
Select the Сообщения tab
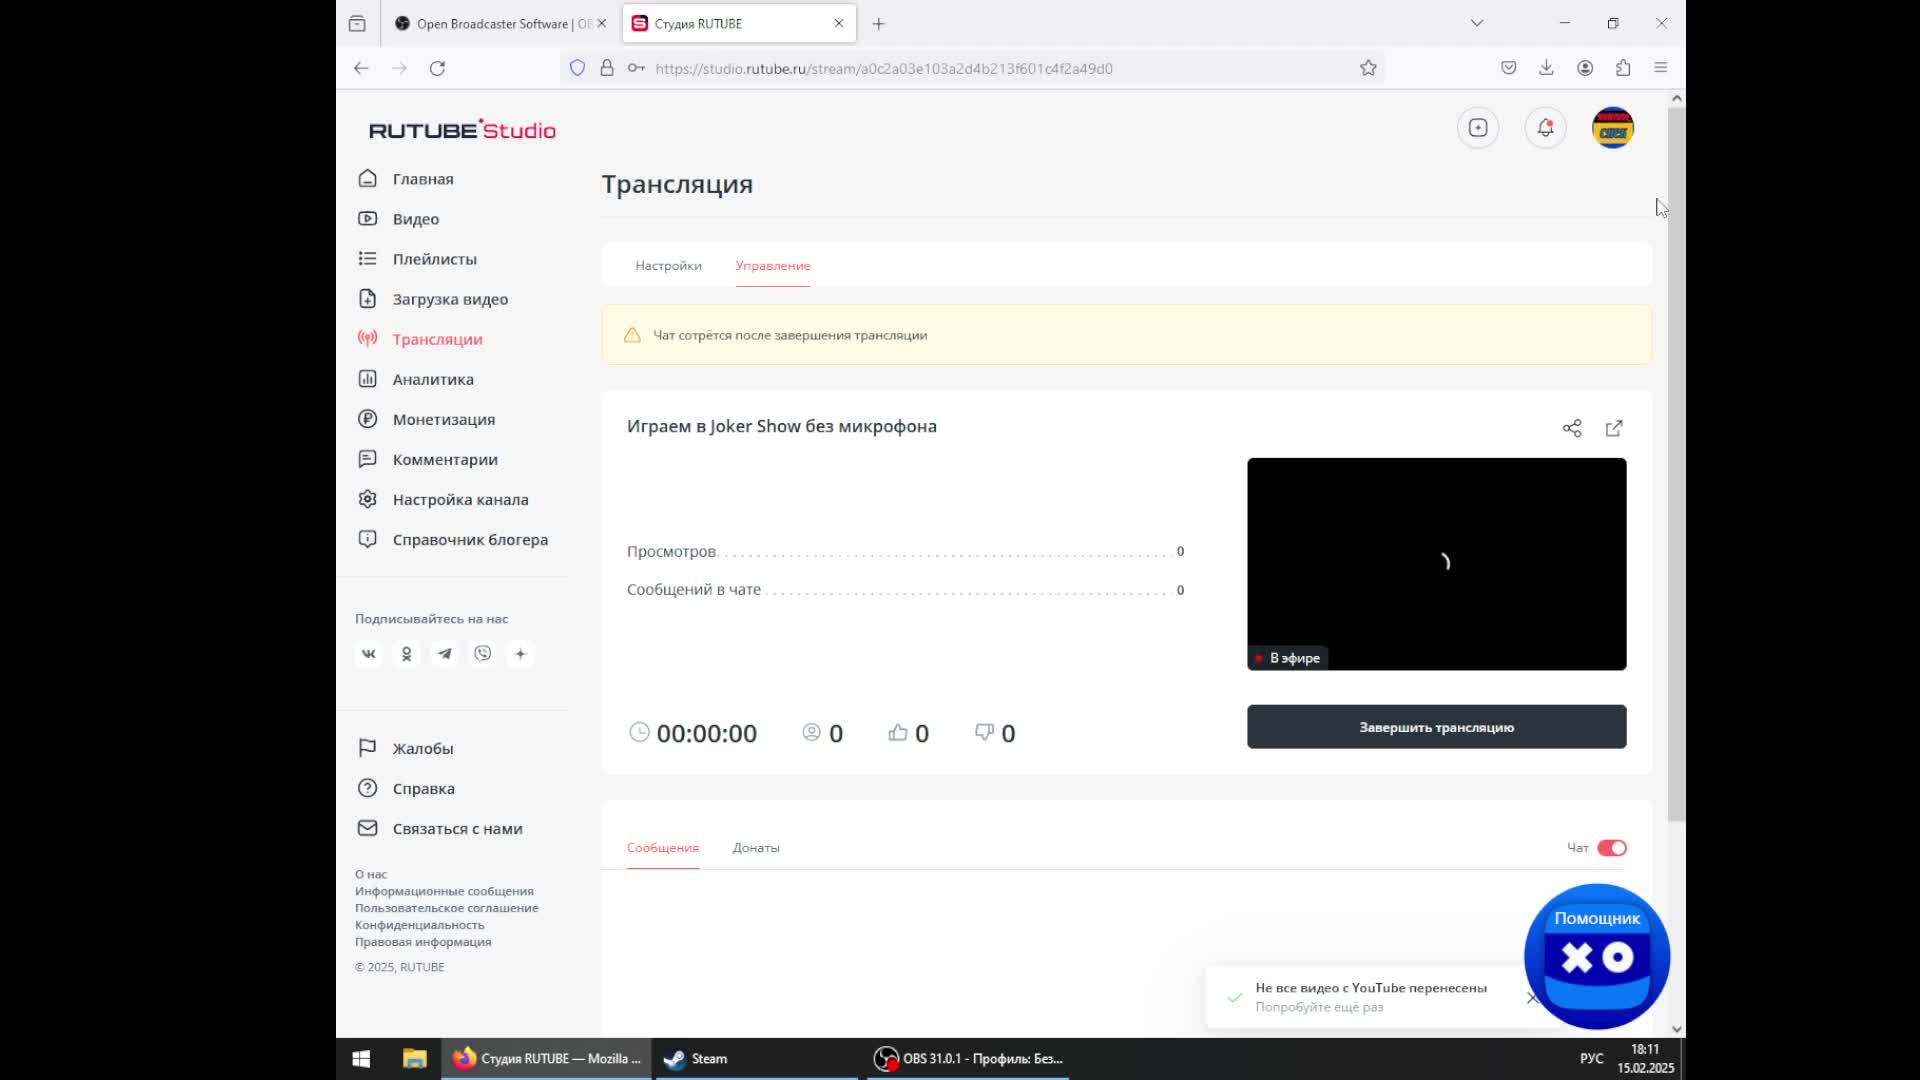point(663,848)
